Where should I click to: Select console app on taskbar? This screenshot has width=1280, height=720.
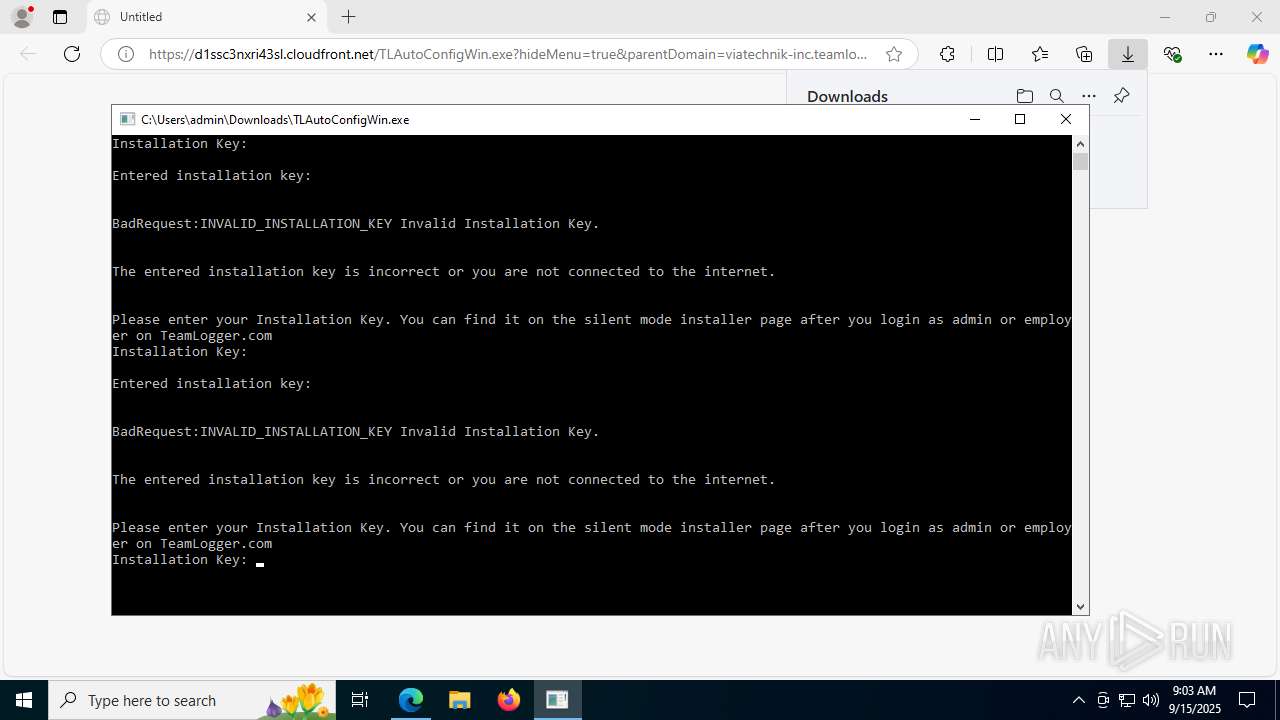557,700
